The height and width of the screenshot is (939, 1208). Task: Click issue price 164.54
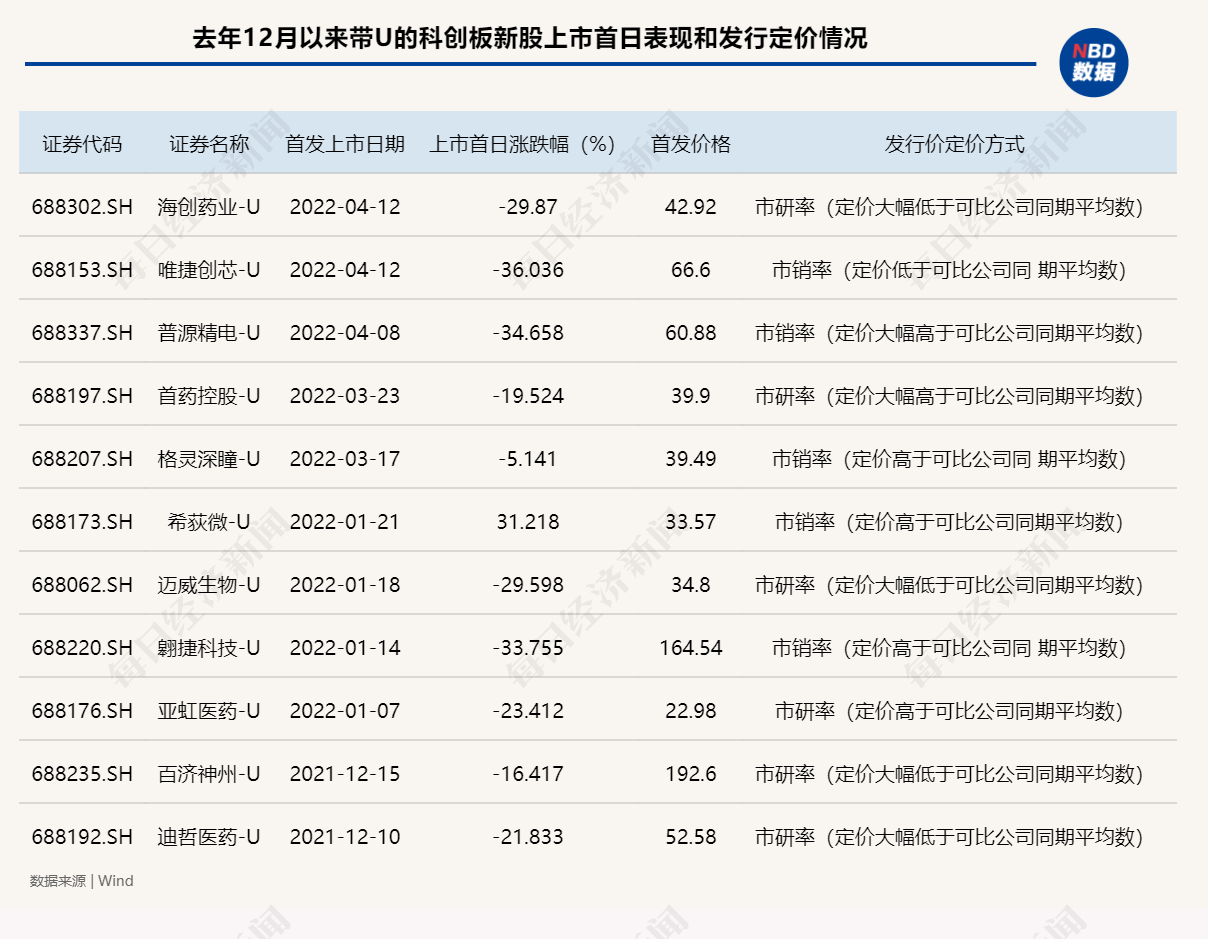tap(691, 648)
